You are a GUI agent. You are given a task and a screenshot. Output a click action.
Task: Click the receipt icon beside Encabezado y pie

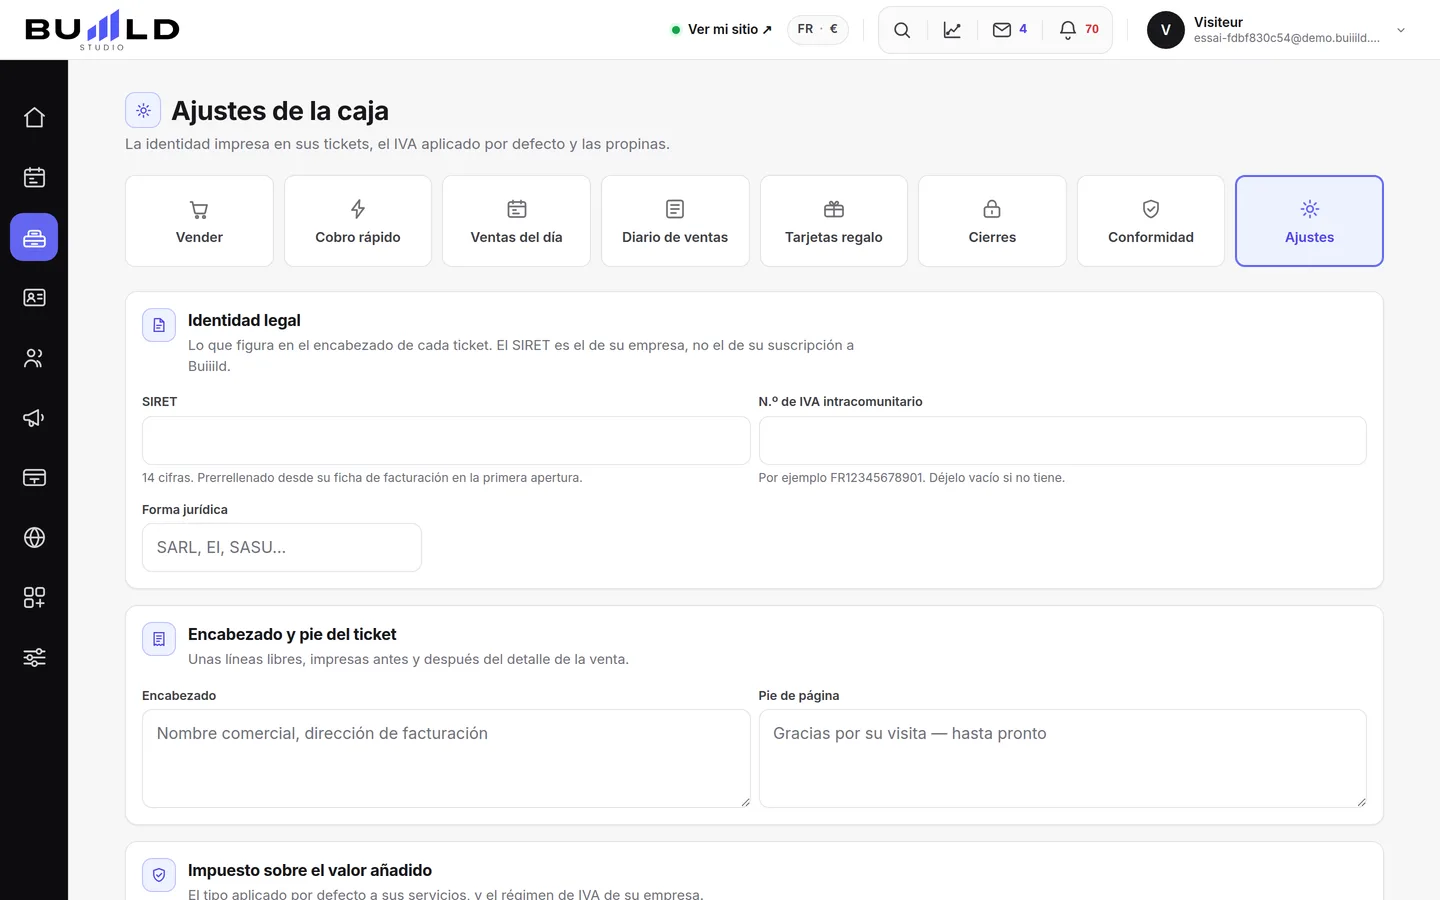click(x=159, y=639)
